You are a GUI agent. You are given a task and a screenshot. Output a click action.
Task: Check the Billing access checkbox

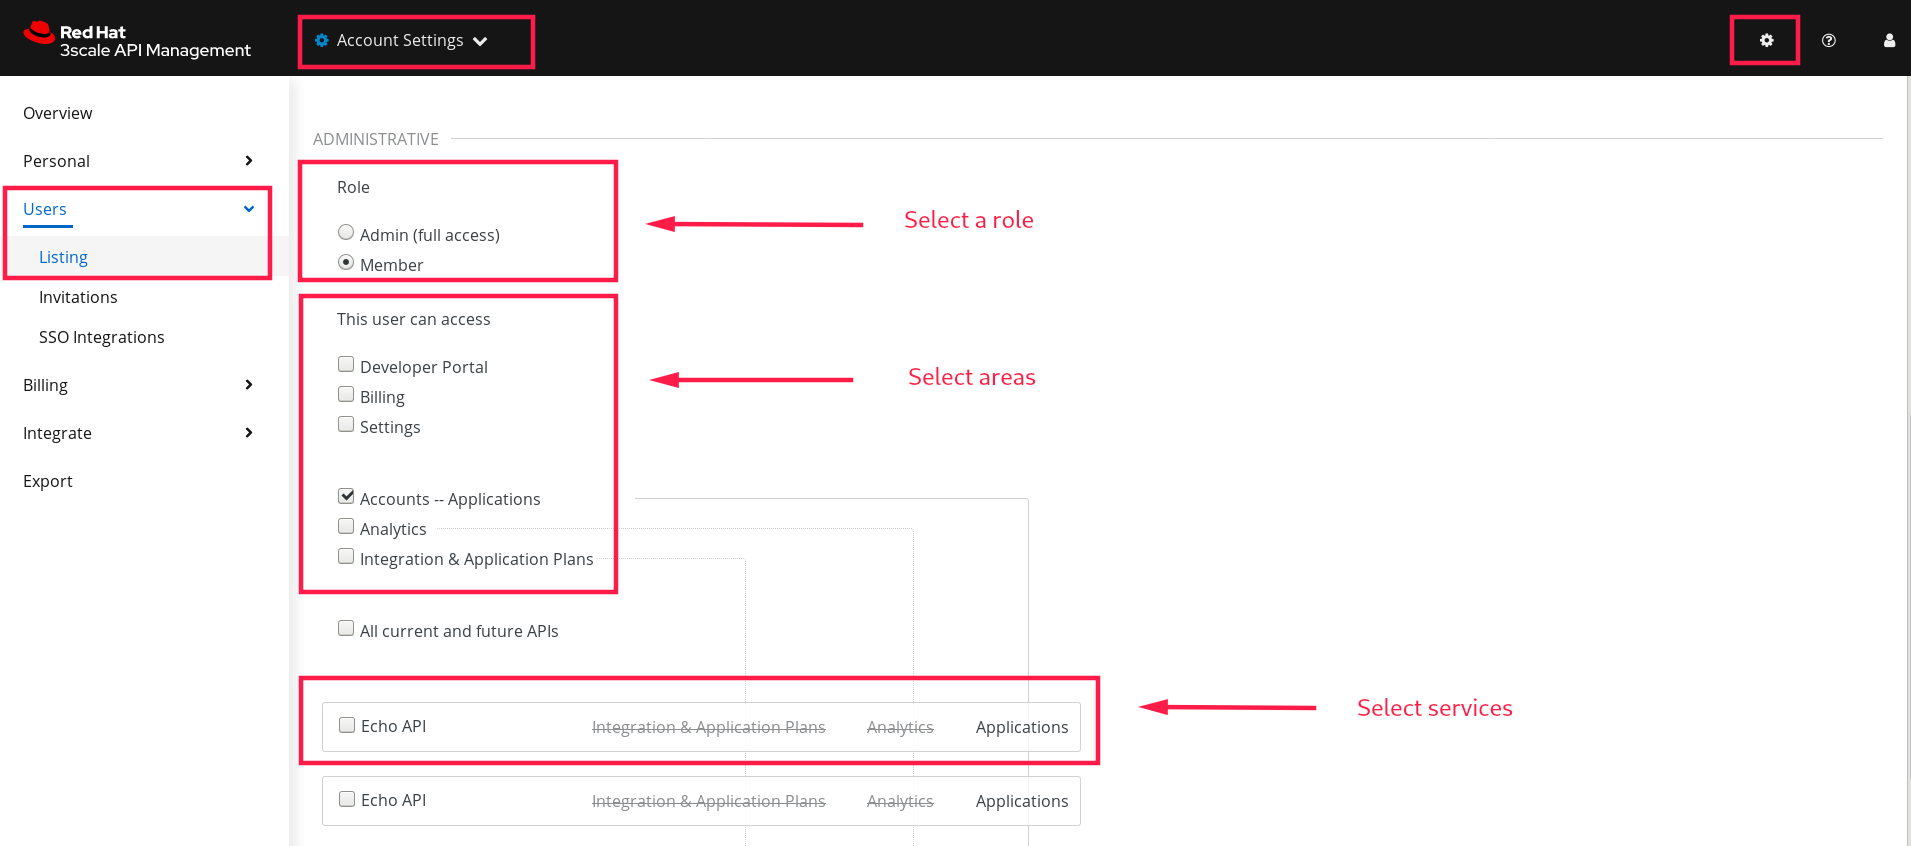coord(346,395)
